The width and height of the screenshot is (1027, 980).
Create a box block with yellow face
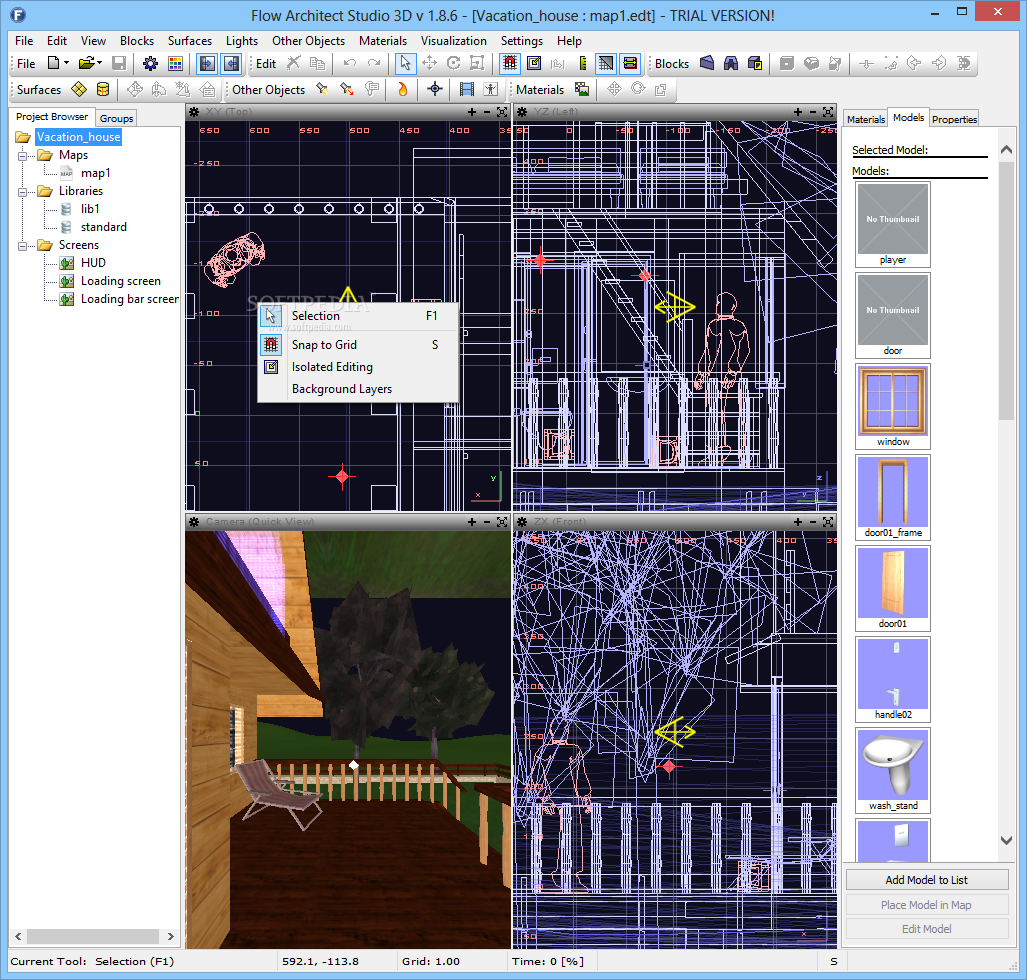point(755,64)
